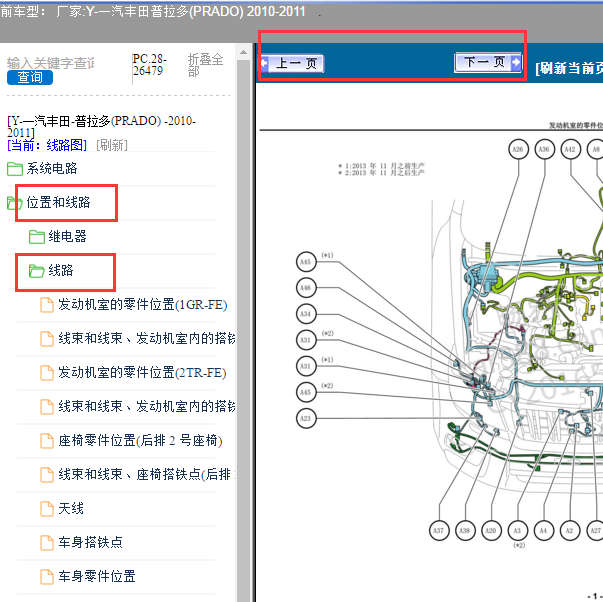Go to previous page with 上一页
Image resolution: width=603 pixels, height=602 pixels.
[x=292, y=63]
